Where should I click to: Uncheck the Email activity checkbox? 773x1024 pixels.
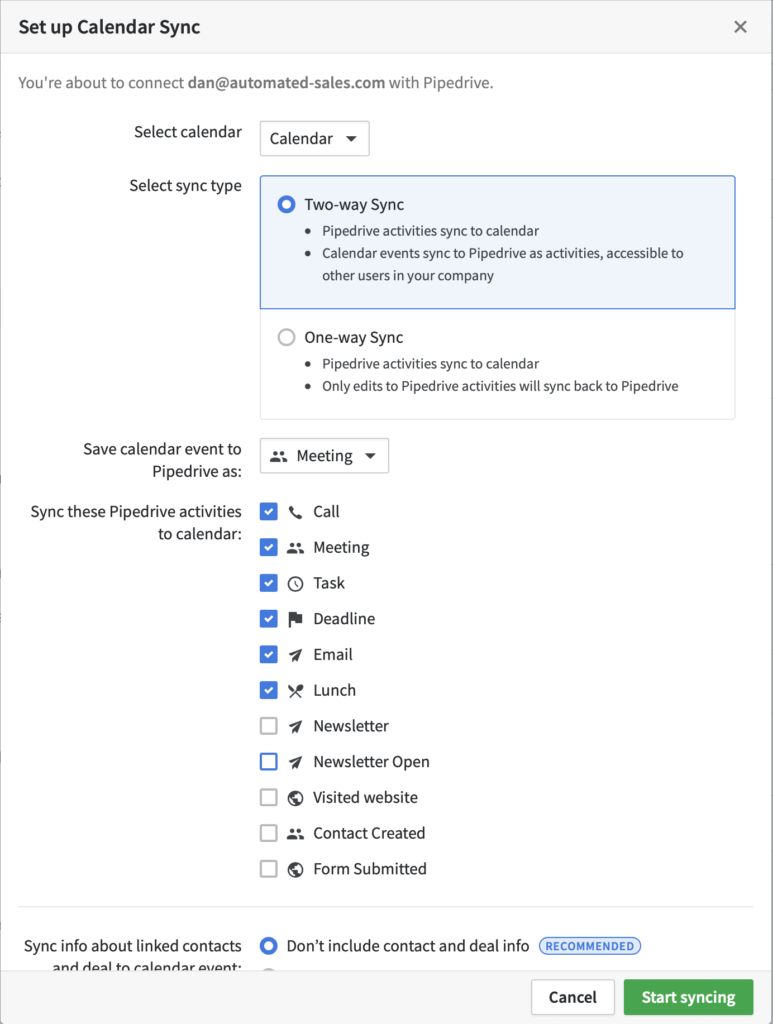pyautogui.click(x=268, y=654)
